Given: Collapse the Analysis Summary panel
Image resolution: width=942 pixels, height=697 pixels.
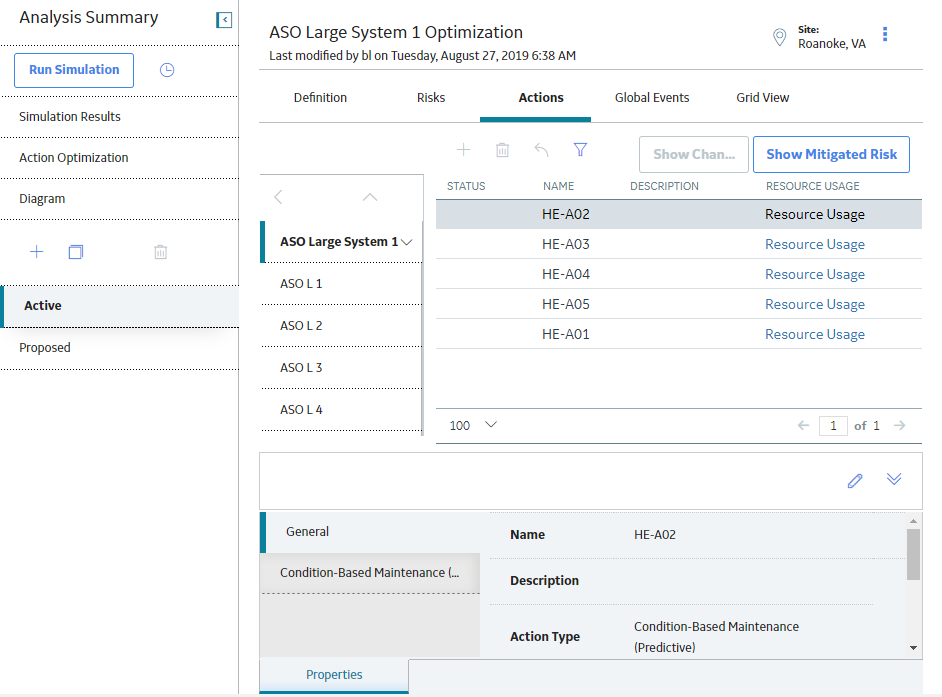Looking at the screenshot, I should 224,20.
